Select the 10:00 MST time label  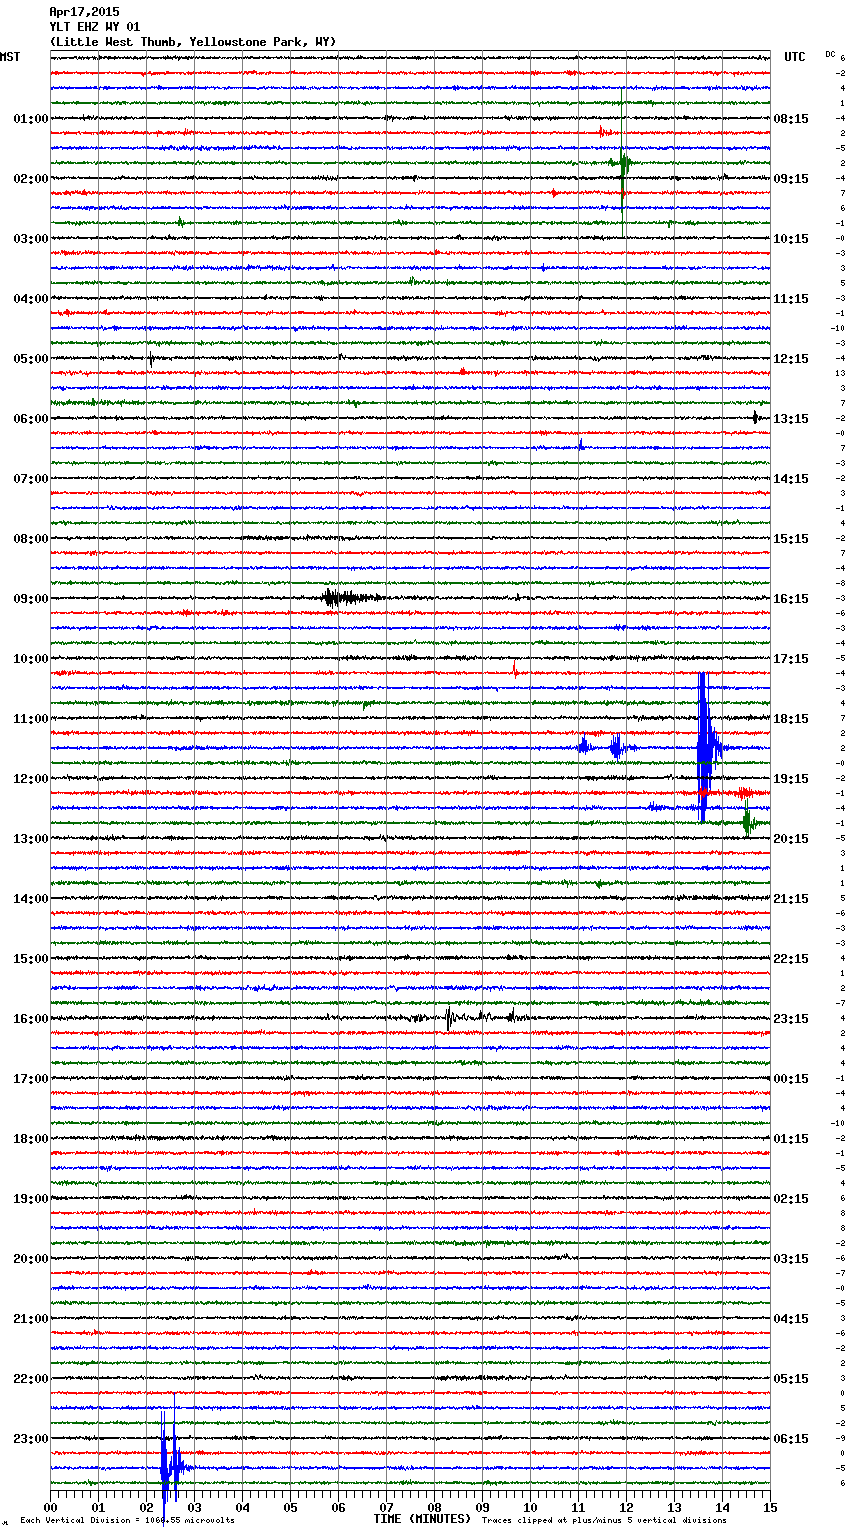pyautogui.click(x=31, y=659)
